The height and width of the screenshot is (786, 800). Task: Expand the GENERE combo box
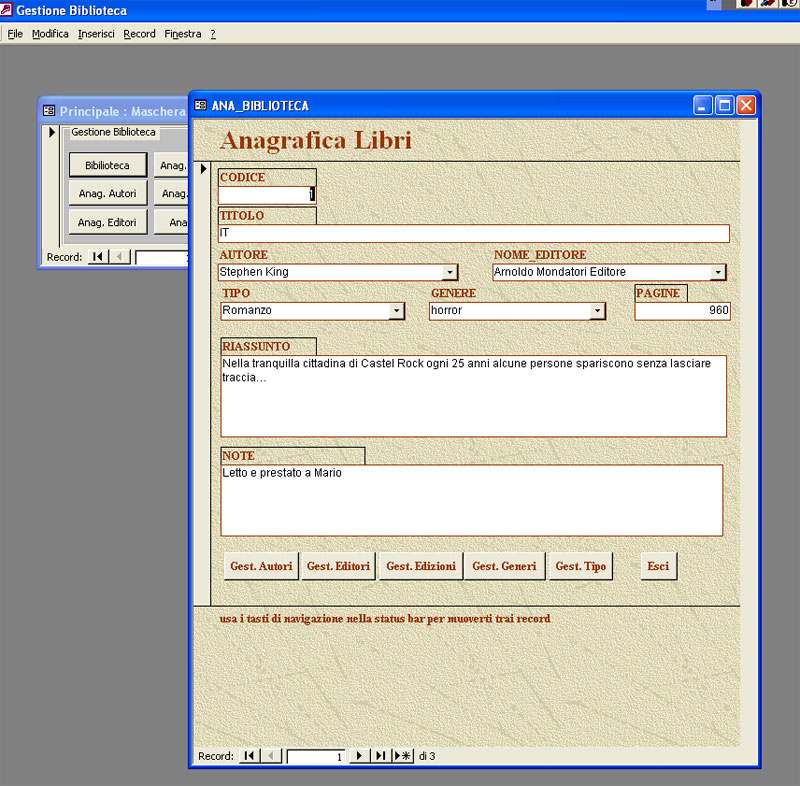click(x=597, y=311)
